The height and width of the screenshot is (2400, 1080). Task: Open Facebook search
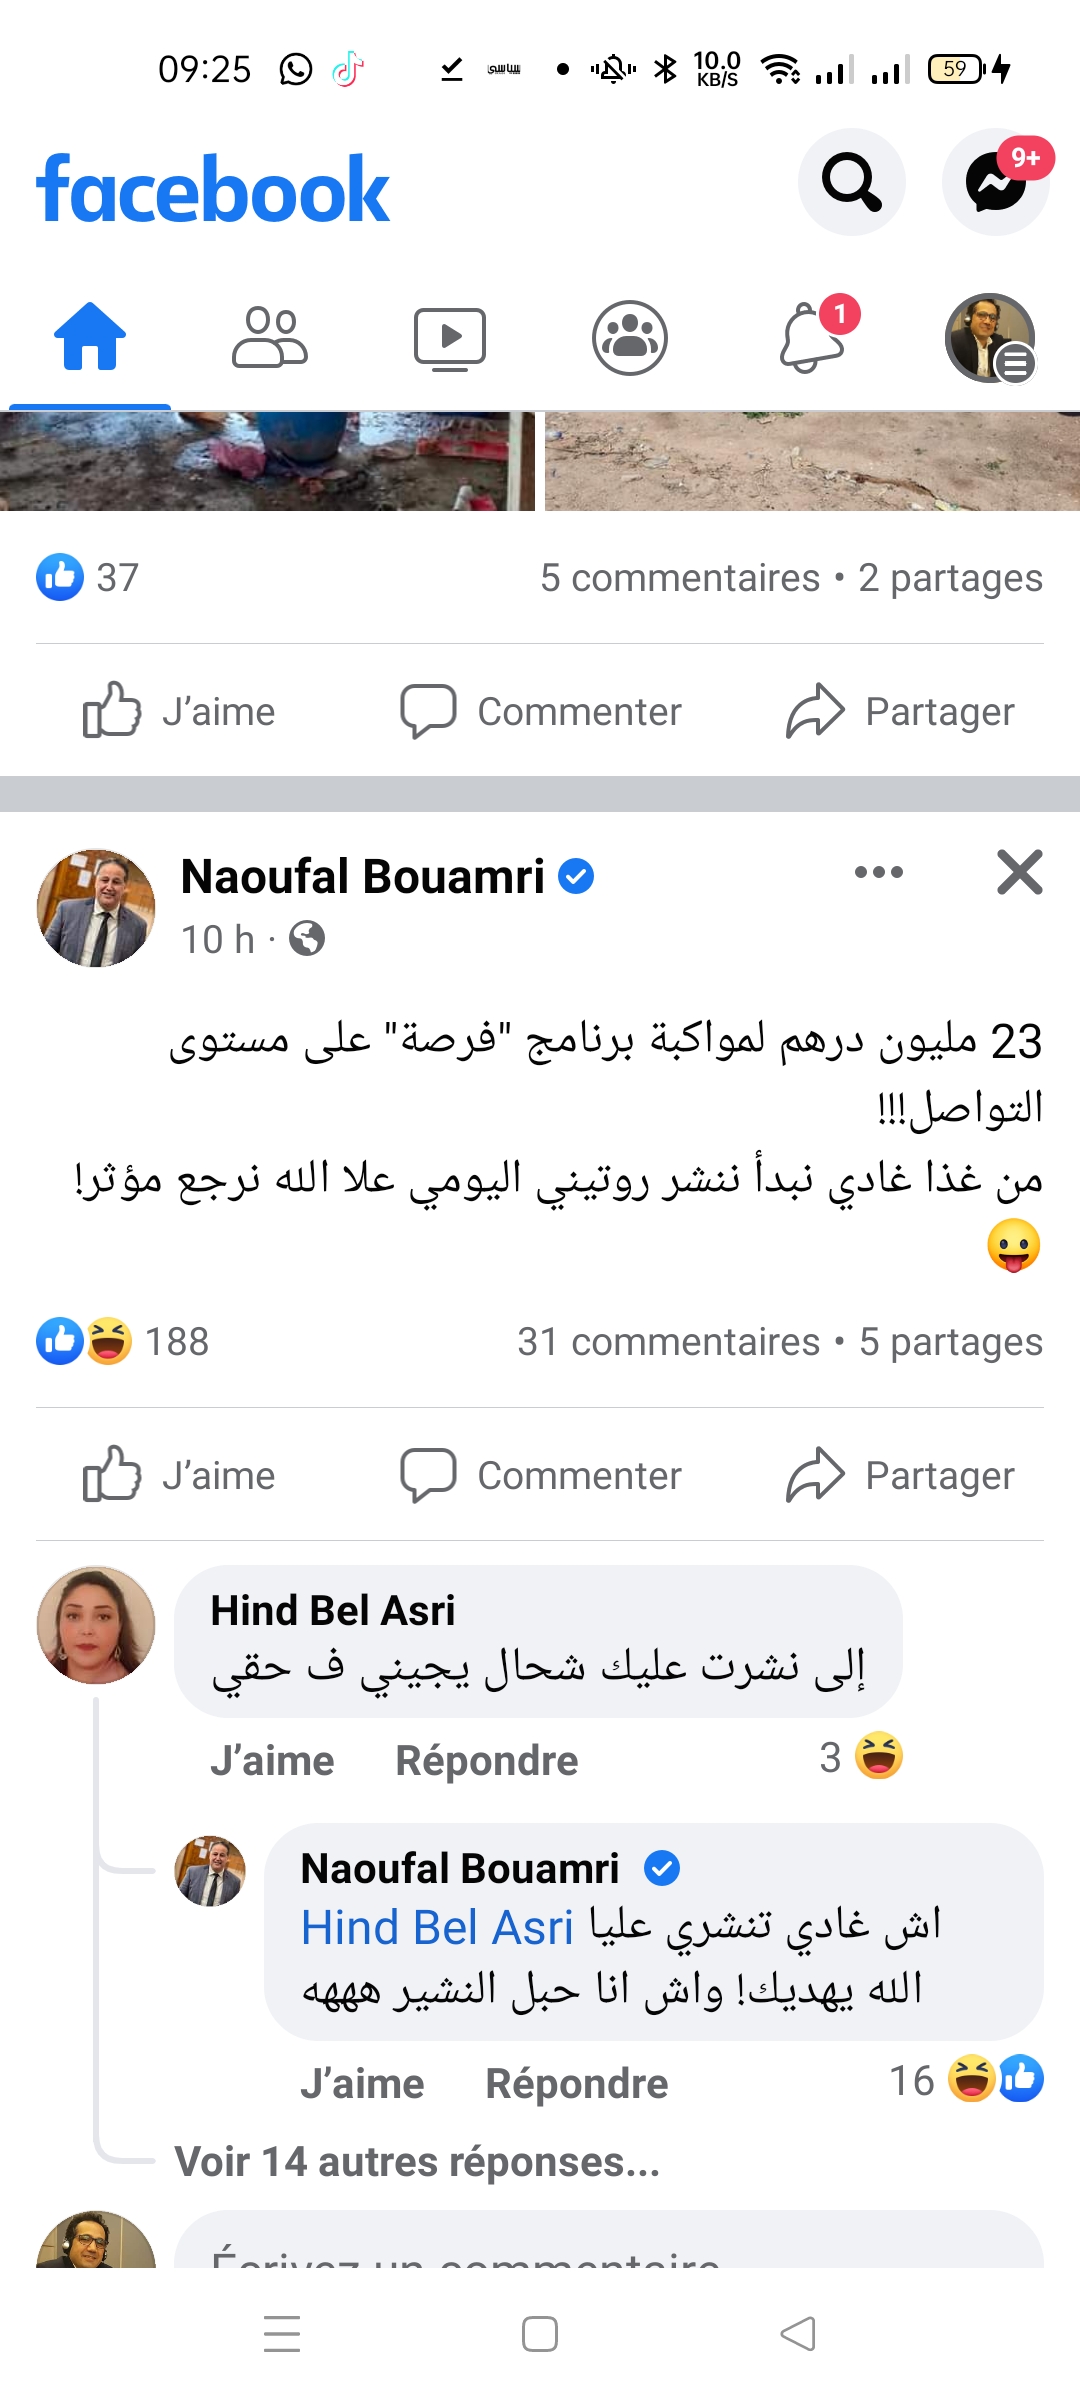pos(851,182)
